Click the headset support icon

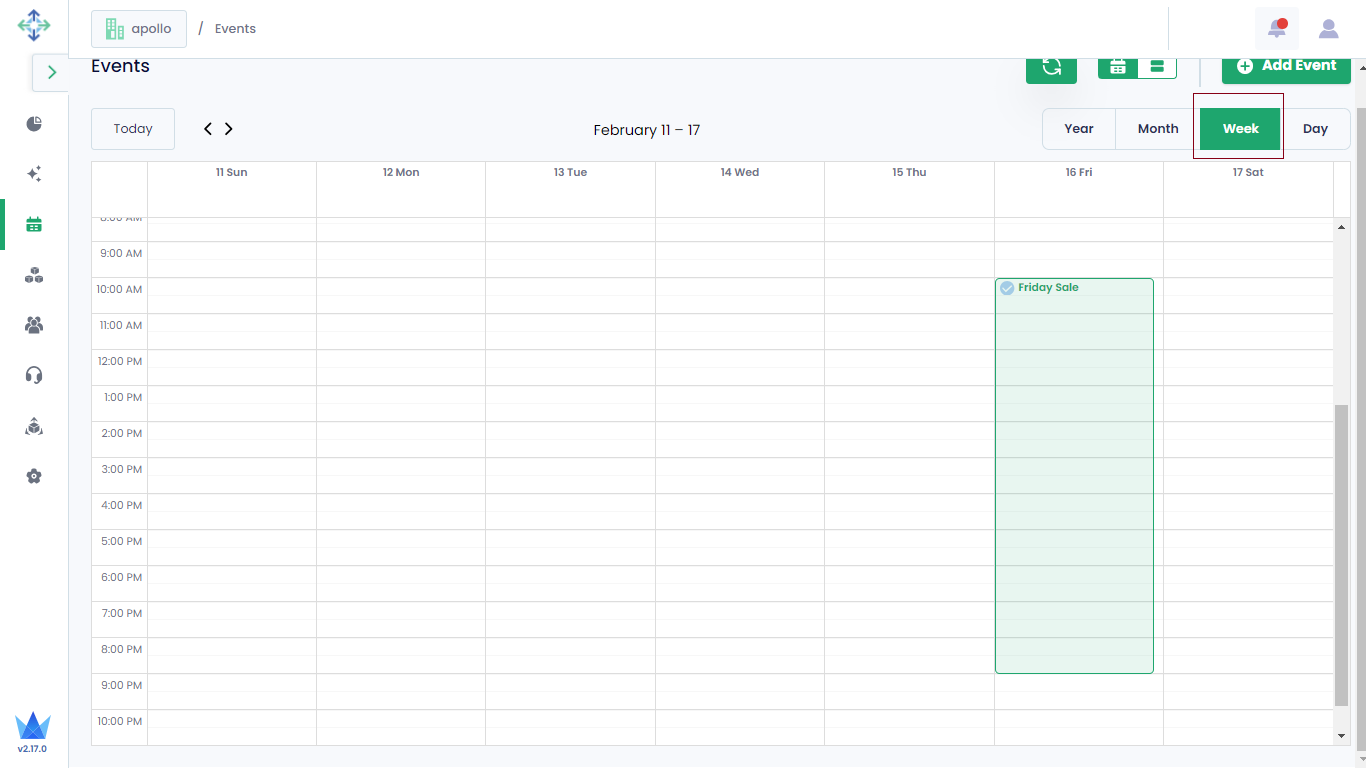34,375
